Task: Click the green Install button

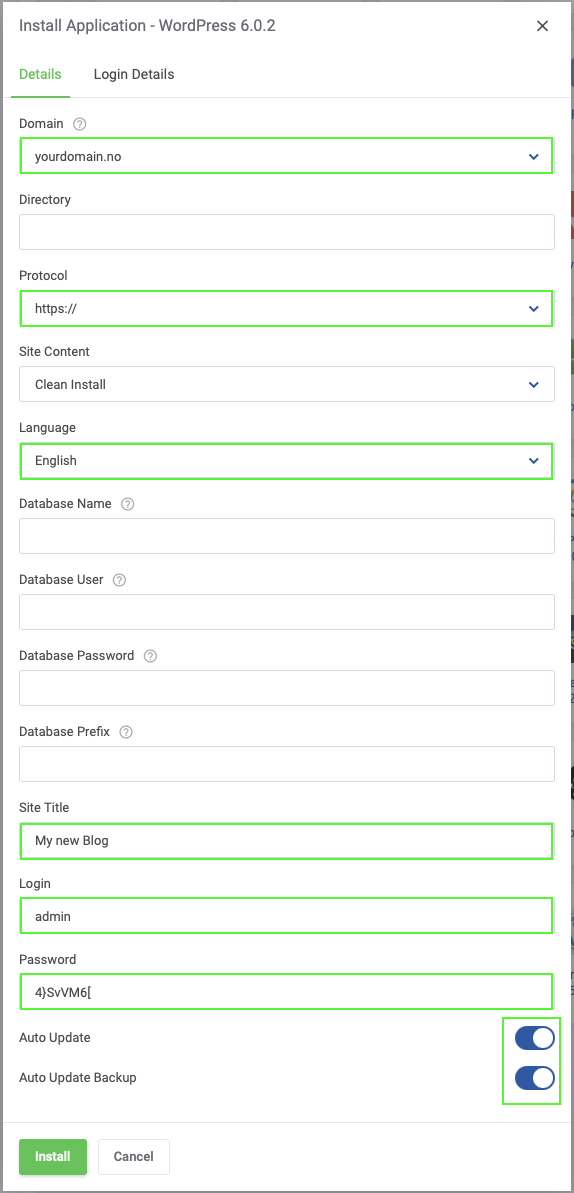Action: (53, 1156)
